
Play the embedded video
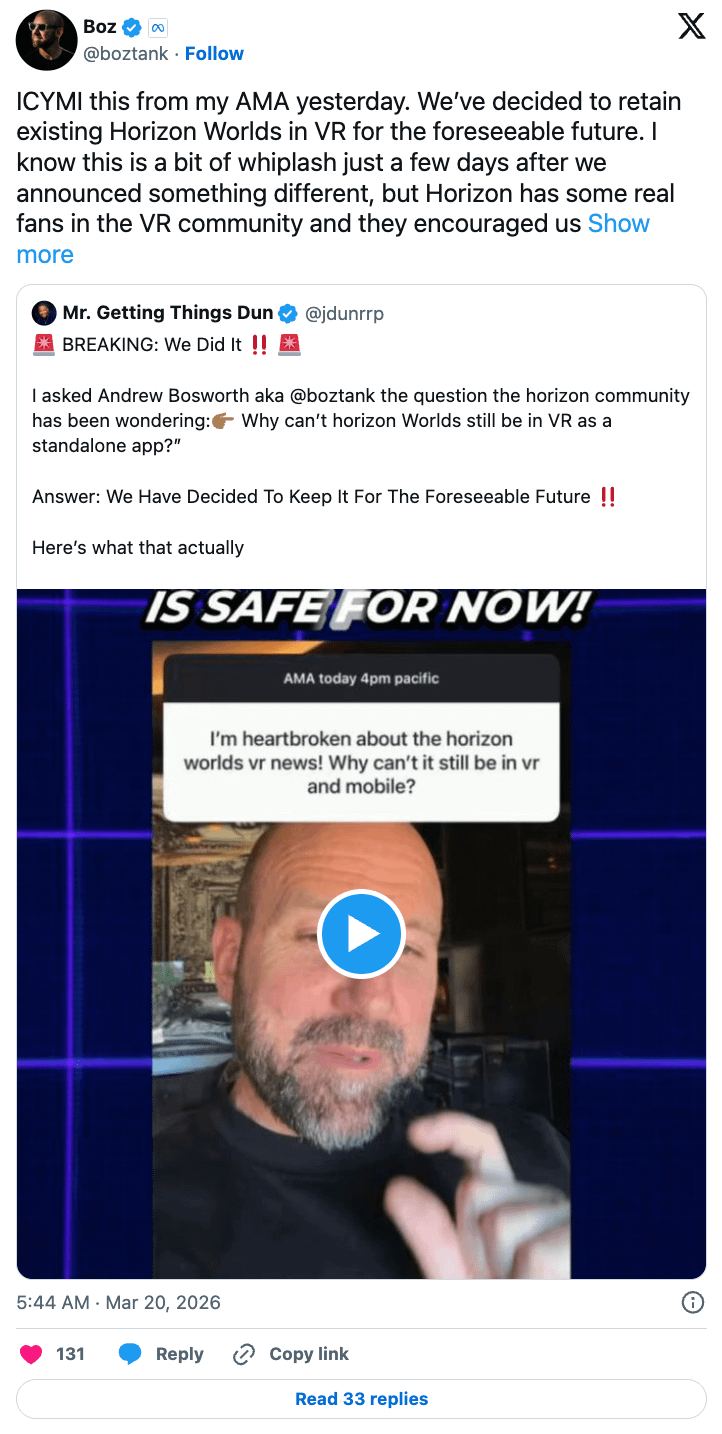[361, 933]
